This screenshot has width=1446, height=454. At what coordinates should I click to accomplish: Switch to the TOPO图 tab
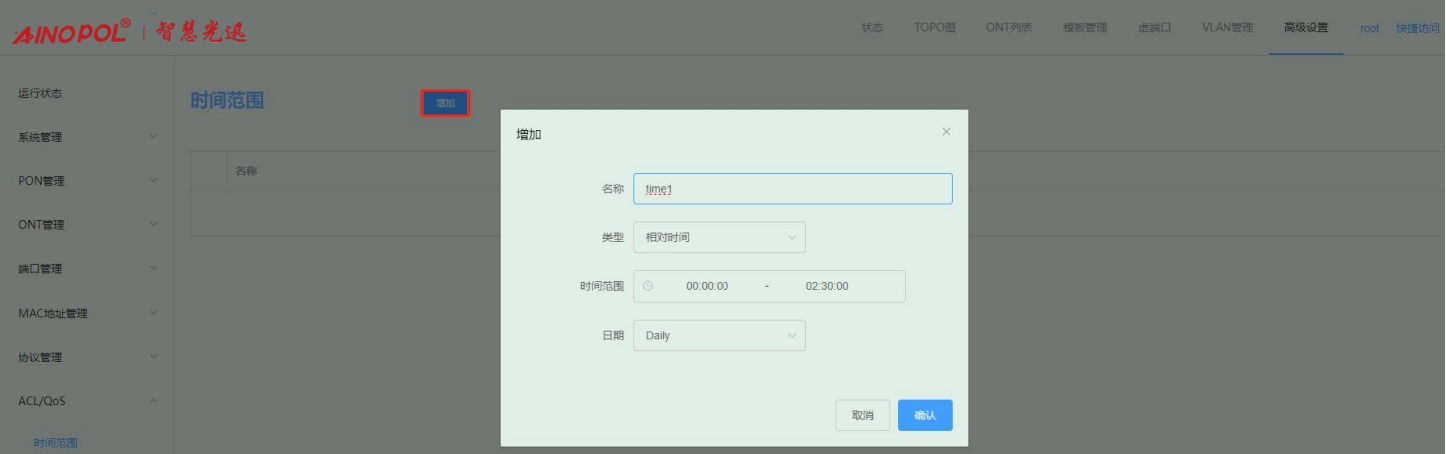point(934,28)
